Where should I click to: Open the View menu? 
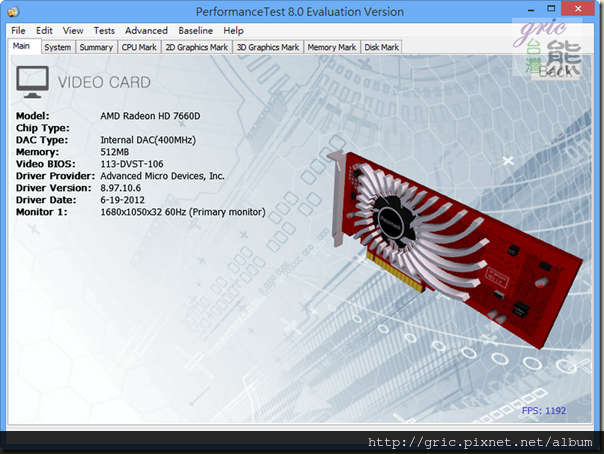pyautogui.click(x=73, y=30)
